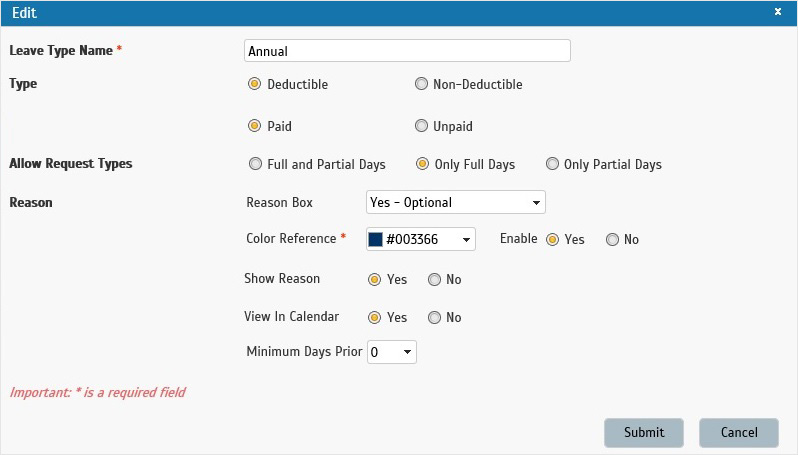Select the Non-Deductible type option
This screenshot has width=798, height=455.
[421, 83]
